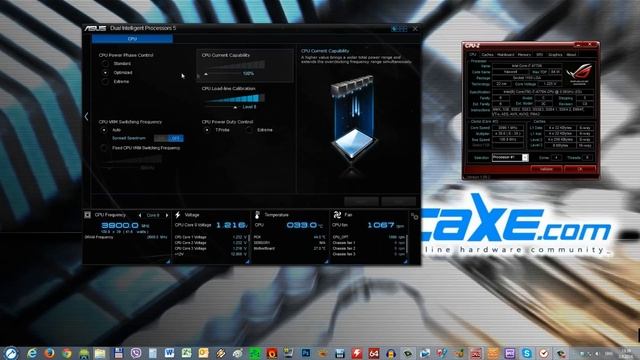
Task: Open the AIDA64 taskbar icon
Action: point(373,353)
